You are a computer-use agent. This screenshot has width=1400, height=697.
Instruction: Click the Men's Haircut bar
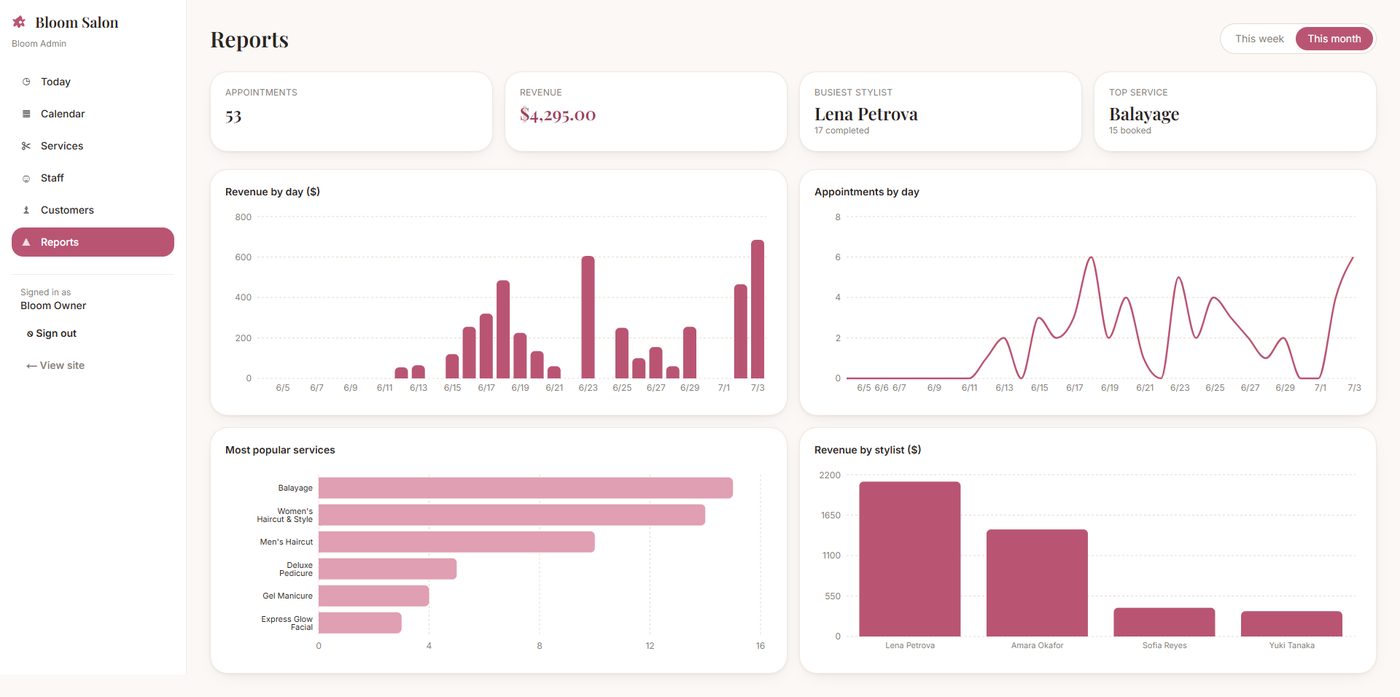point(456,542)
